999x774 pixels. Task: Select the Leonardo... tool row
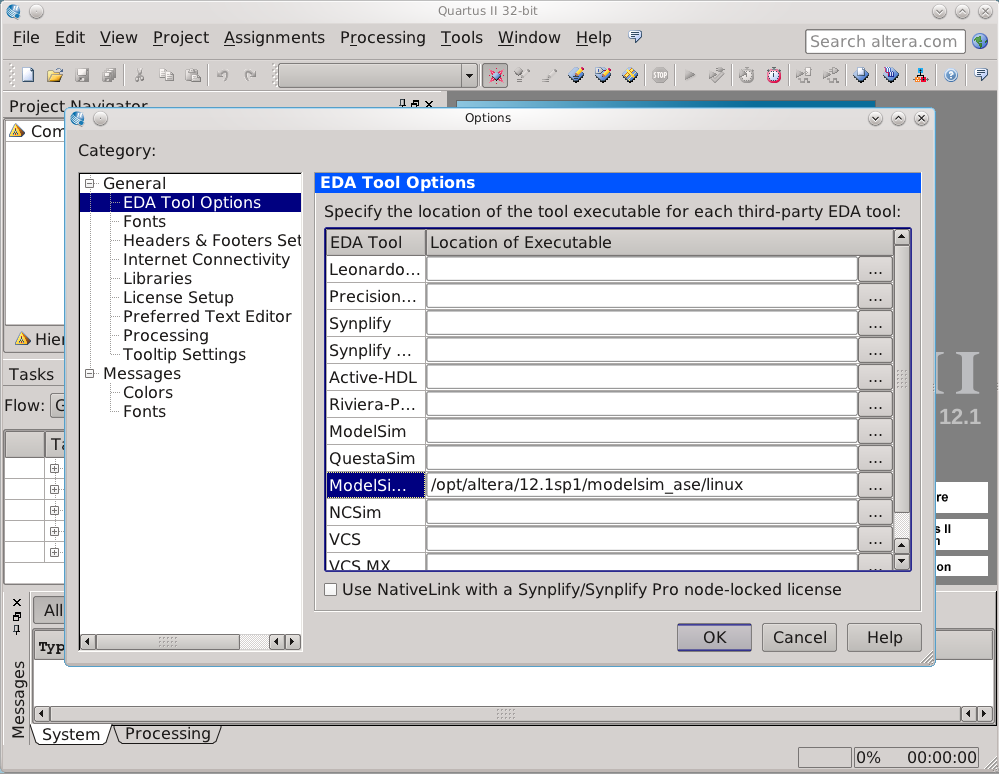tap(375, 269)
